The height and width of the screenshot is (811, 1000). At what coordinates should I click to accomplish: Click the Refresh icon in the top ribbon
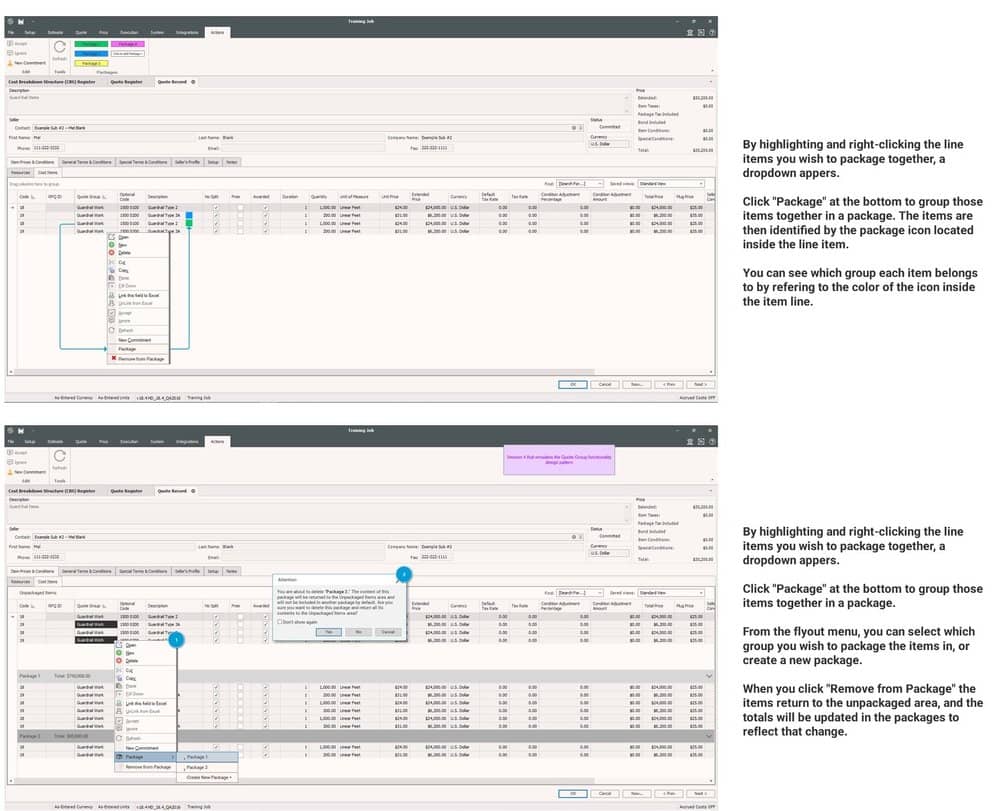(59, 46)
